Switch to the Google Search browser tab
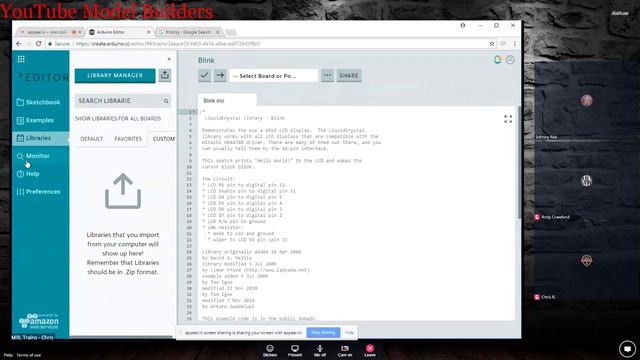640x360 pixels. point(189,32)
